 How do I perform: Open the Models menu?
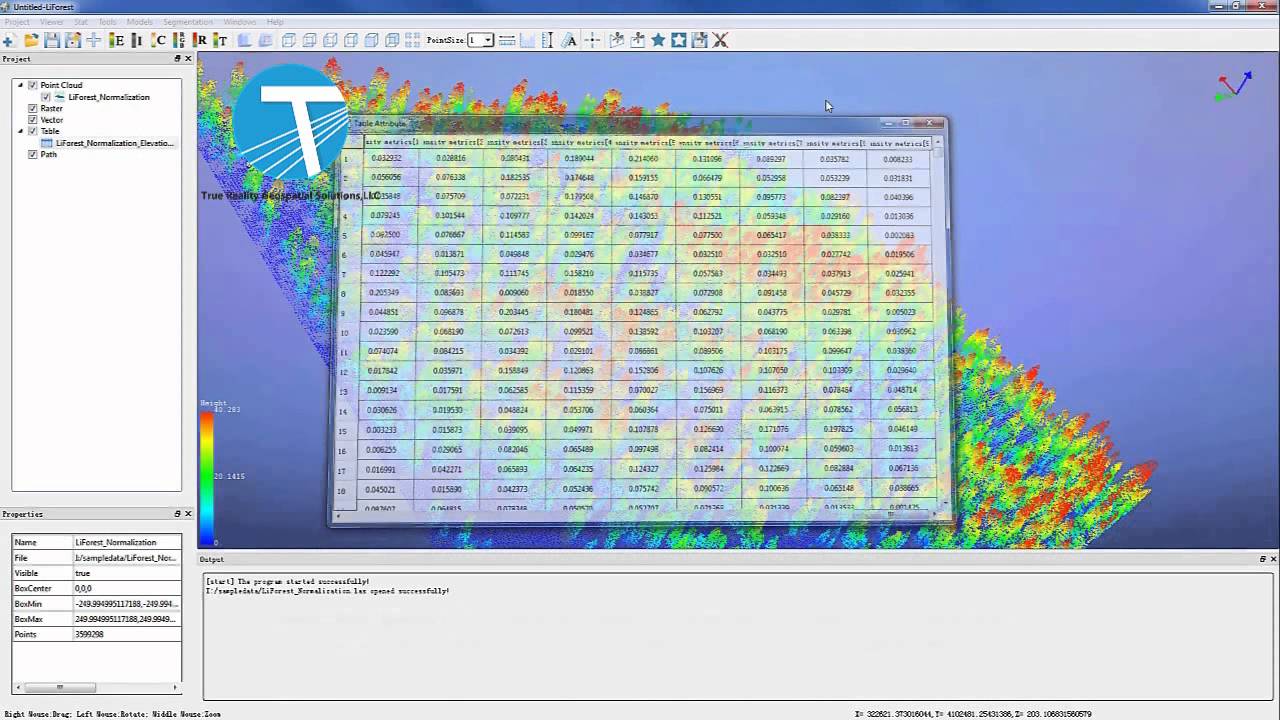(140, 22)
